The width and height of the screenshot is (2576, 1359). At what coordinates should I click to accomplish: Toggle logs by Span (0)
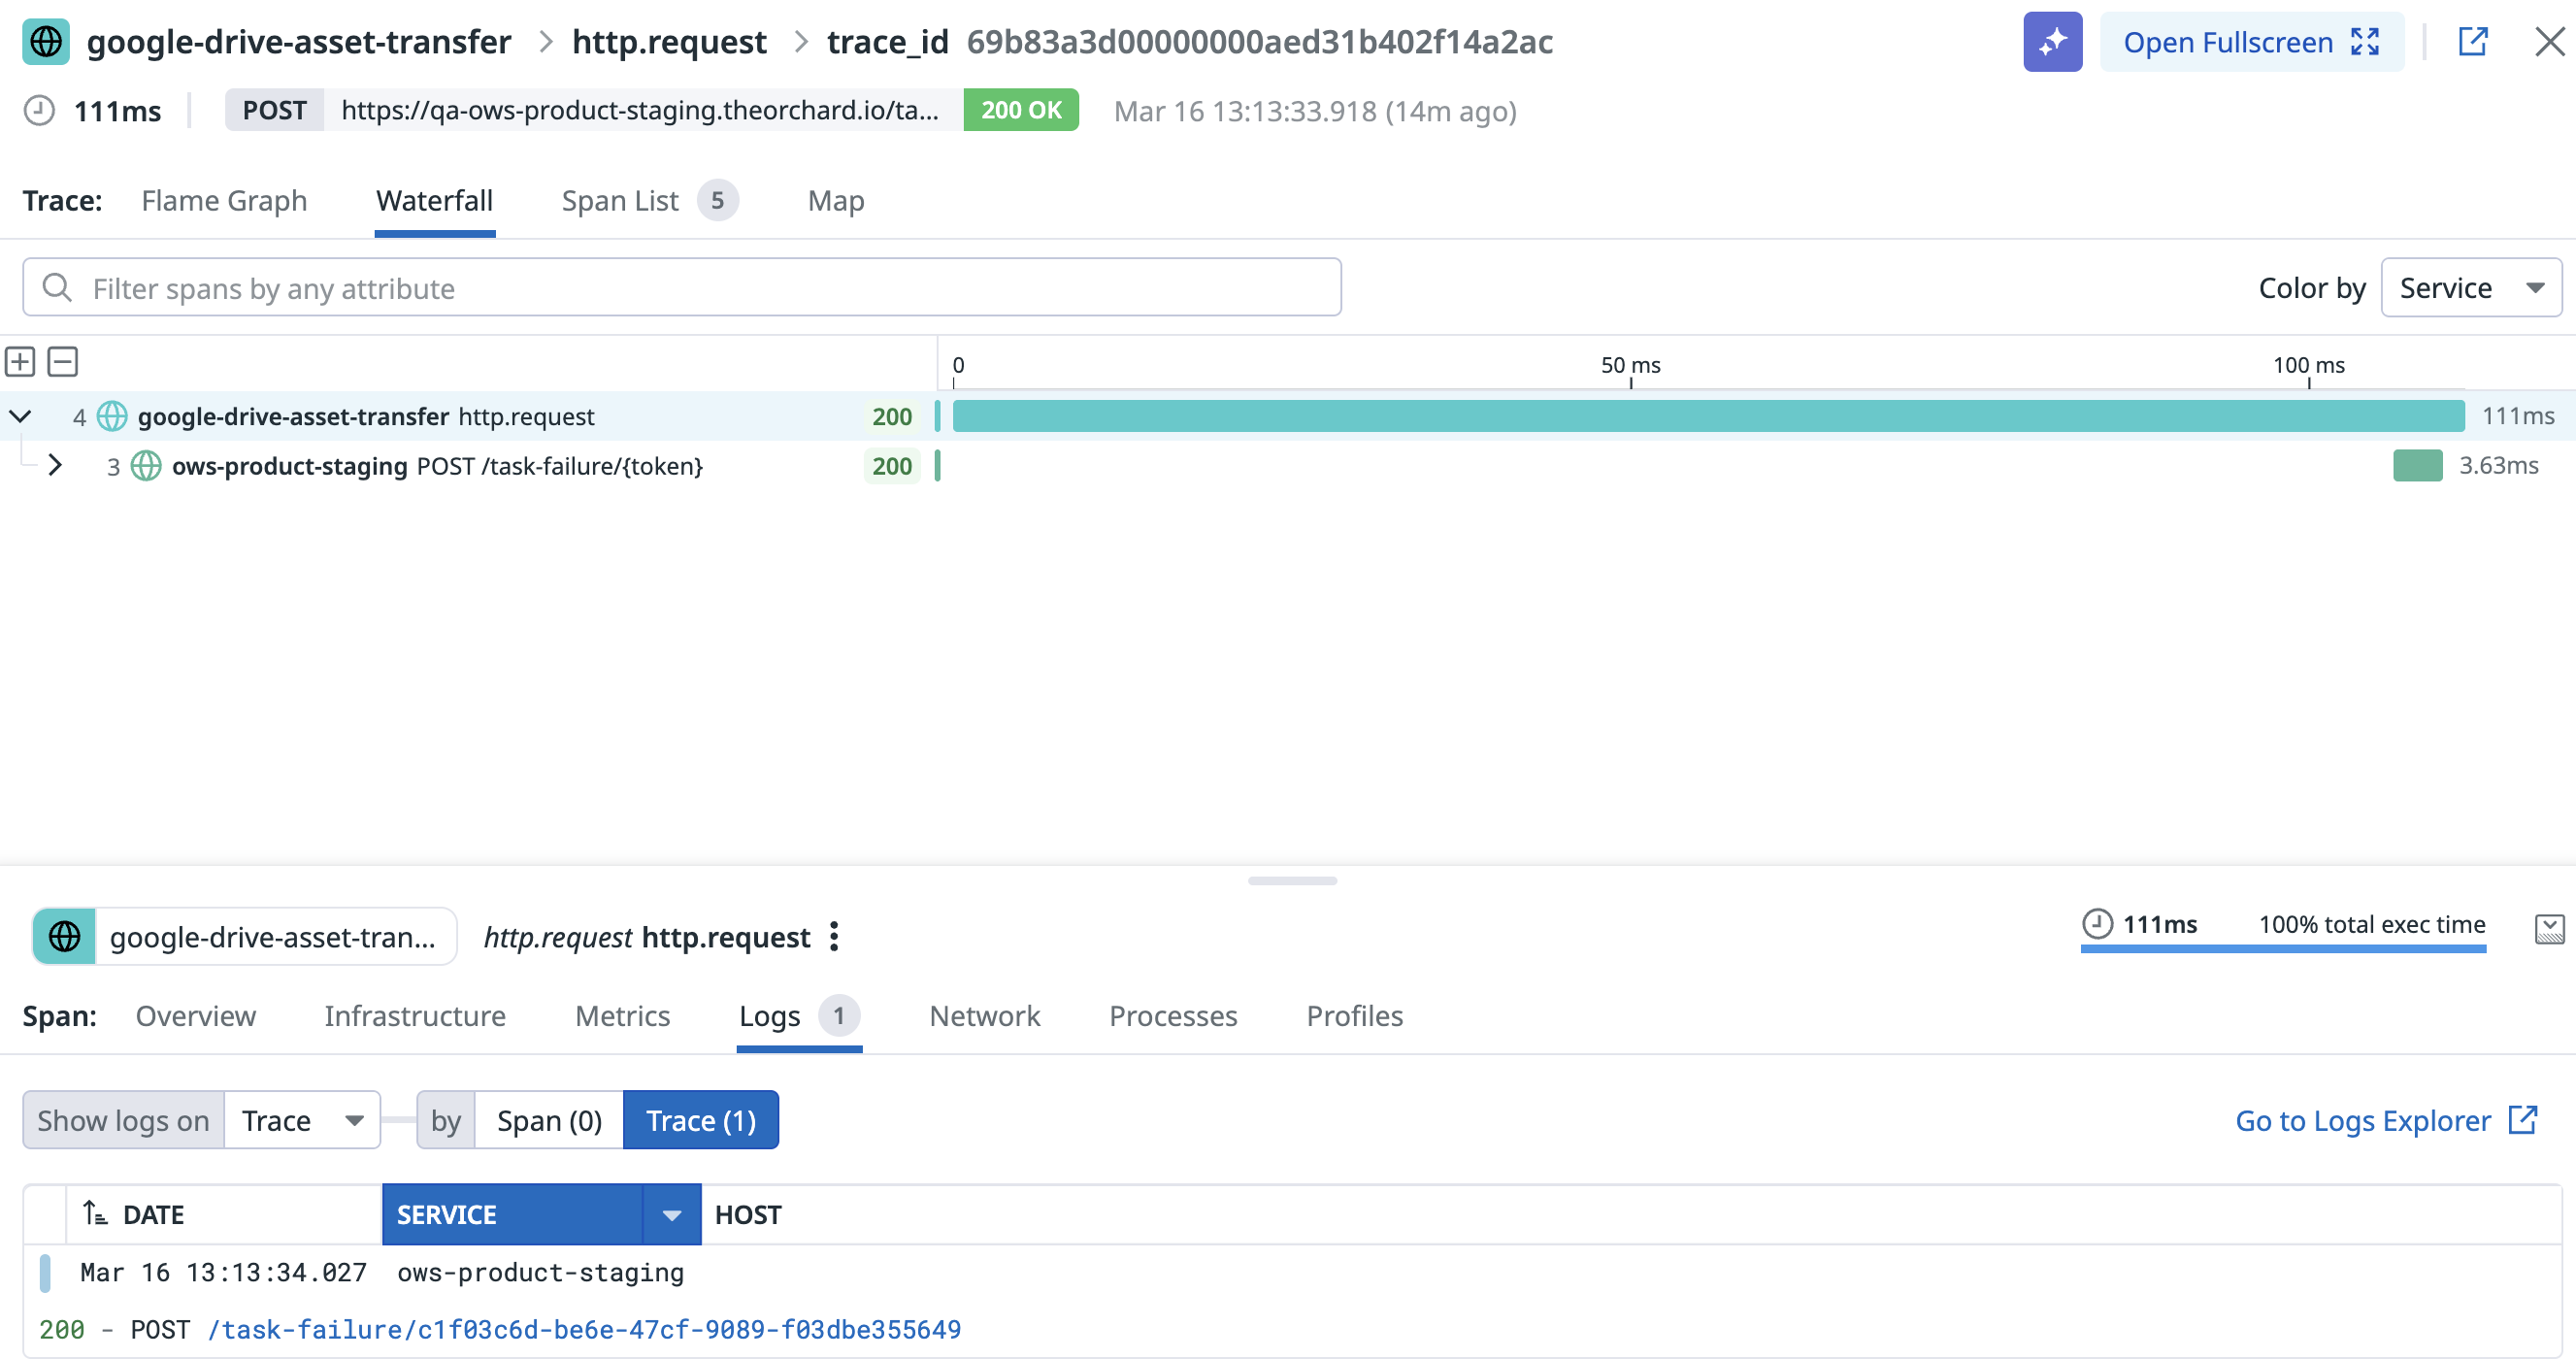549,1120
